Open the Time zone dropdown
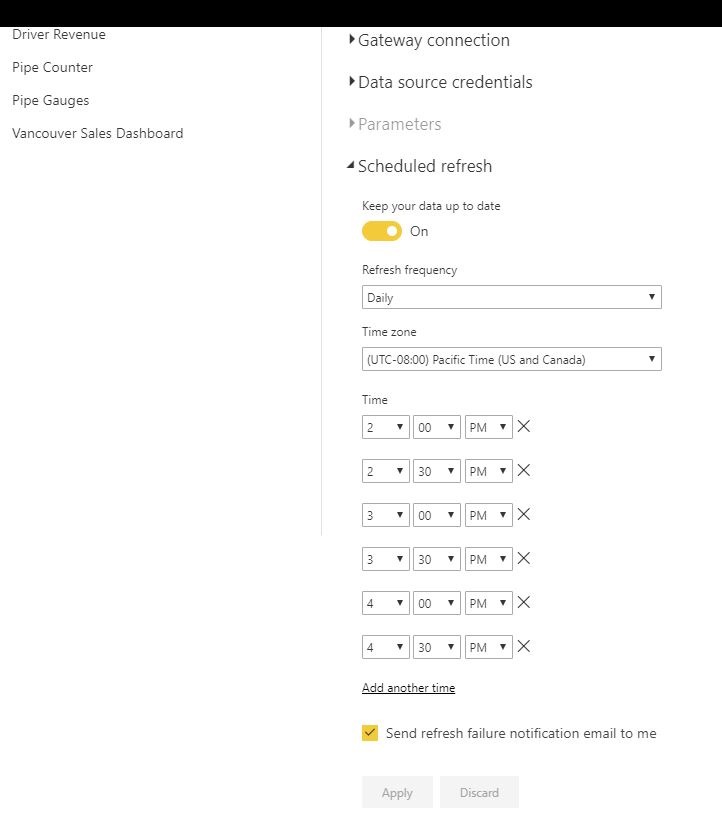Screen dimensions: 722x816 point(512,359)
